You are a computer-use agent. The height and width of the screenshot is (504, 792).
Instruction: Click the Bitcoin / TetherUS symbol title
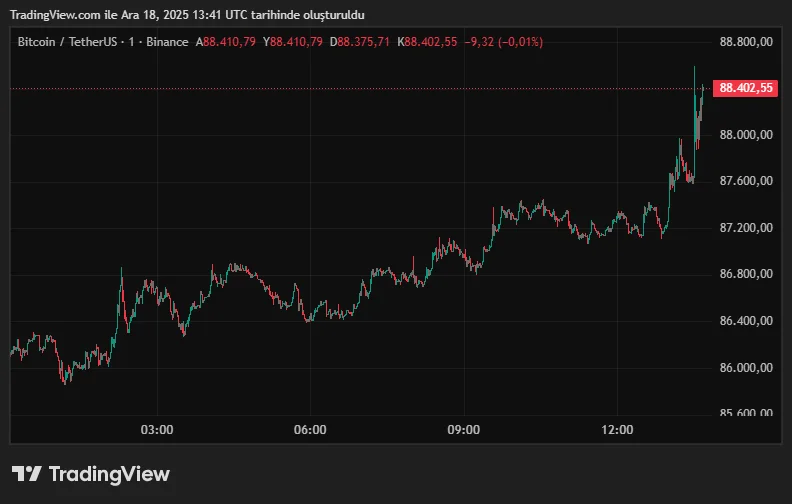coord(73,41)
